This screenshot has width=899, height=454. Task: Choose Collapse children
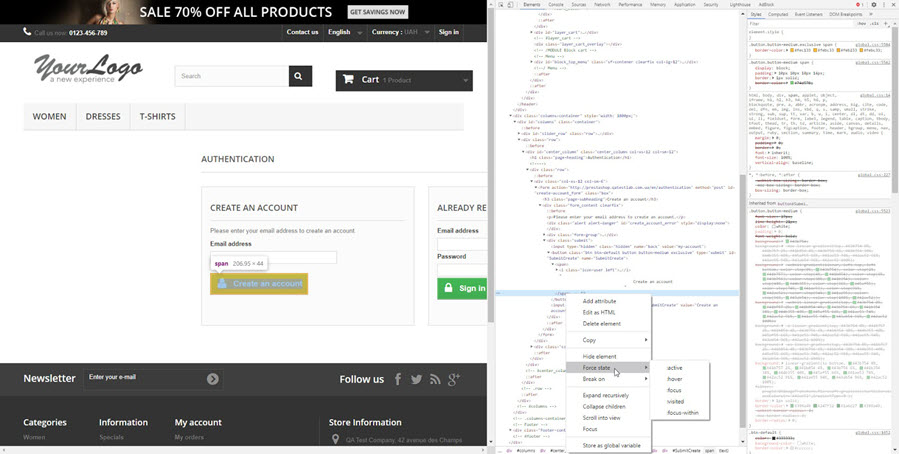pyautogui.click(x=608, y=406)
